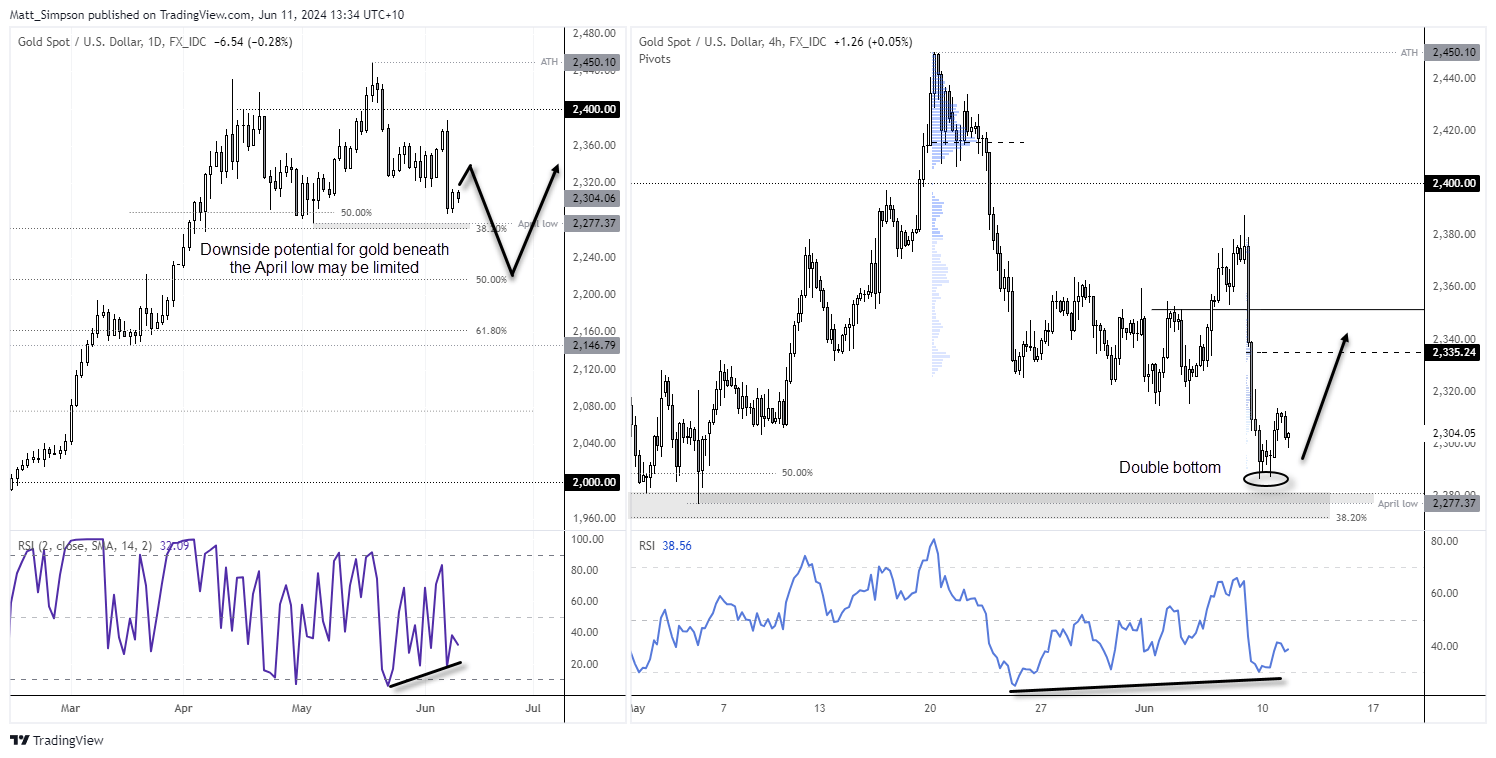Click the 2,277.37 April low tag on the 4h chart

click(1453, 503)
